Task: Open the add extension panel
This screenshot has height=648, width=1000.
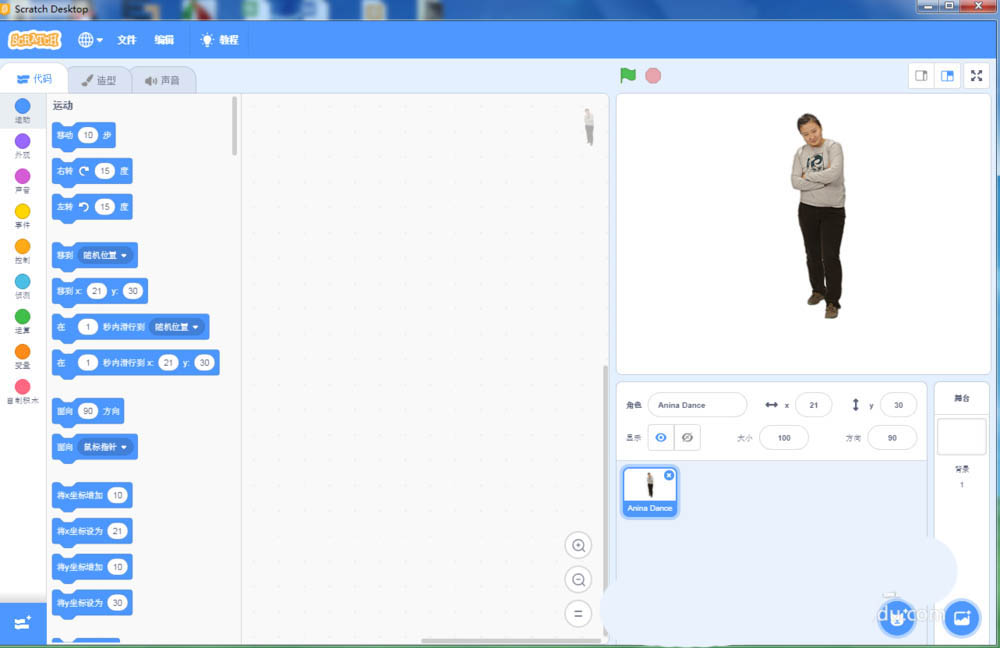Action: (x=22, y=622)
